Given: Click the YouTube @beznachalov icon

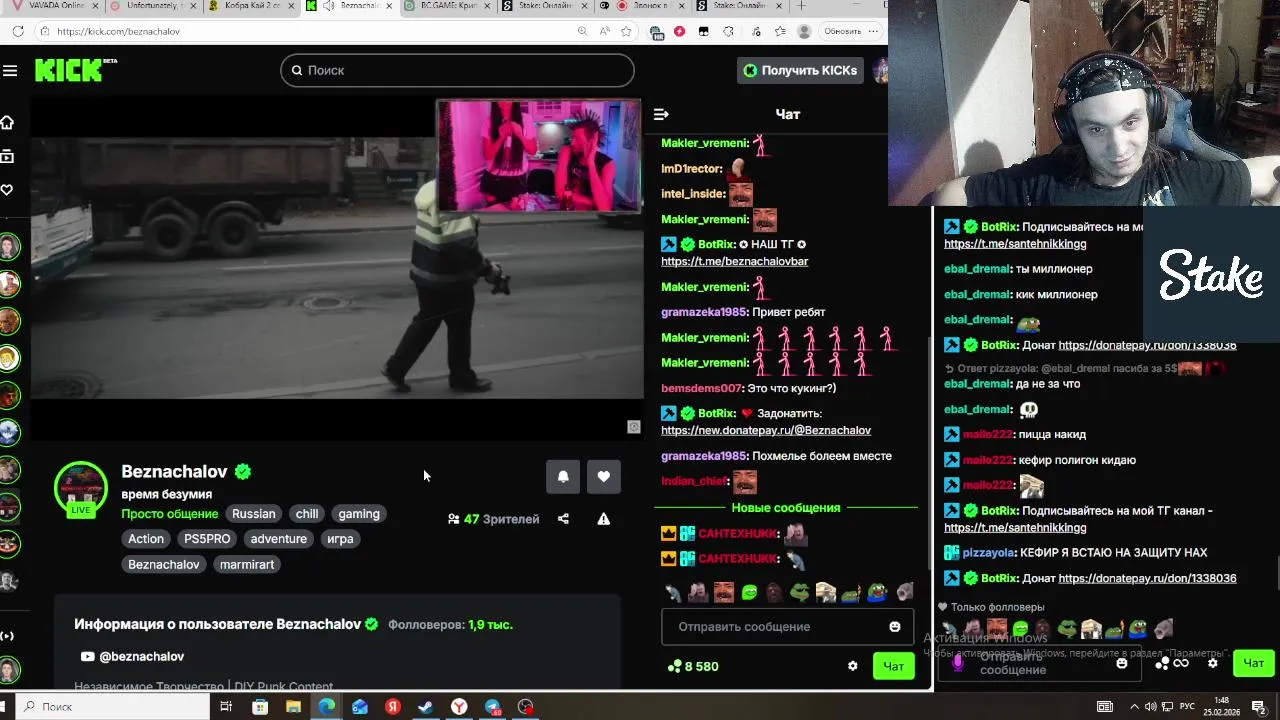Looking at the screenshot, I should tap(88, 657).
